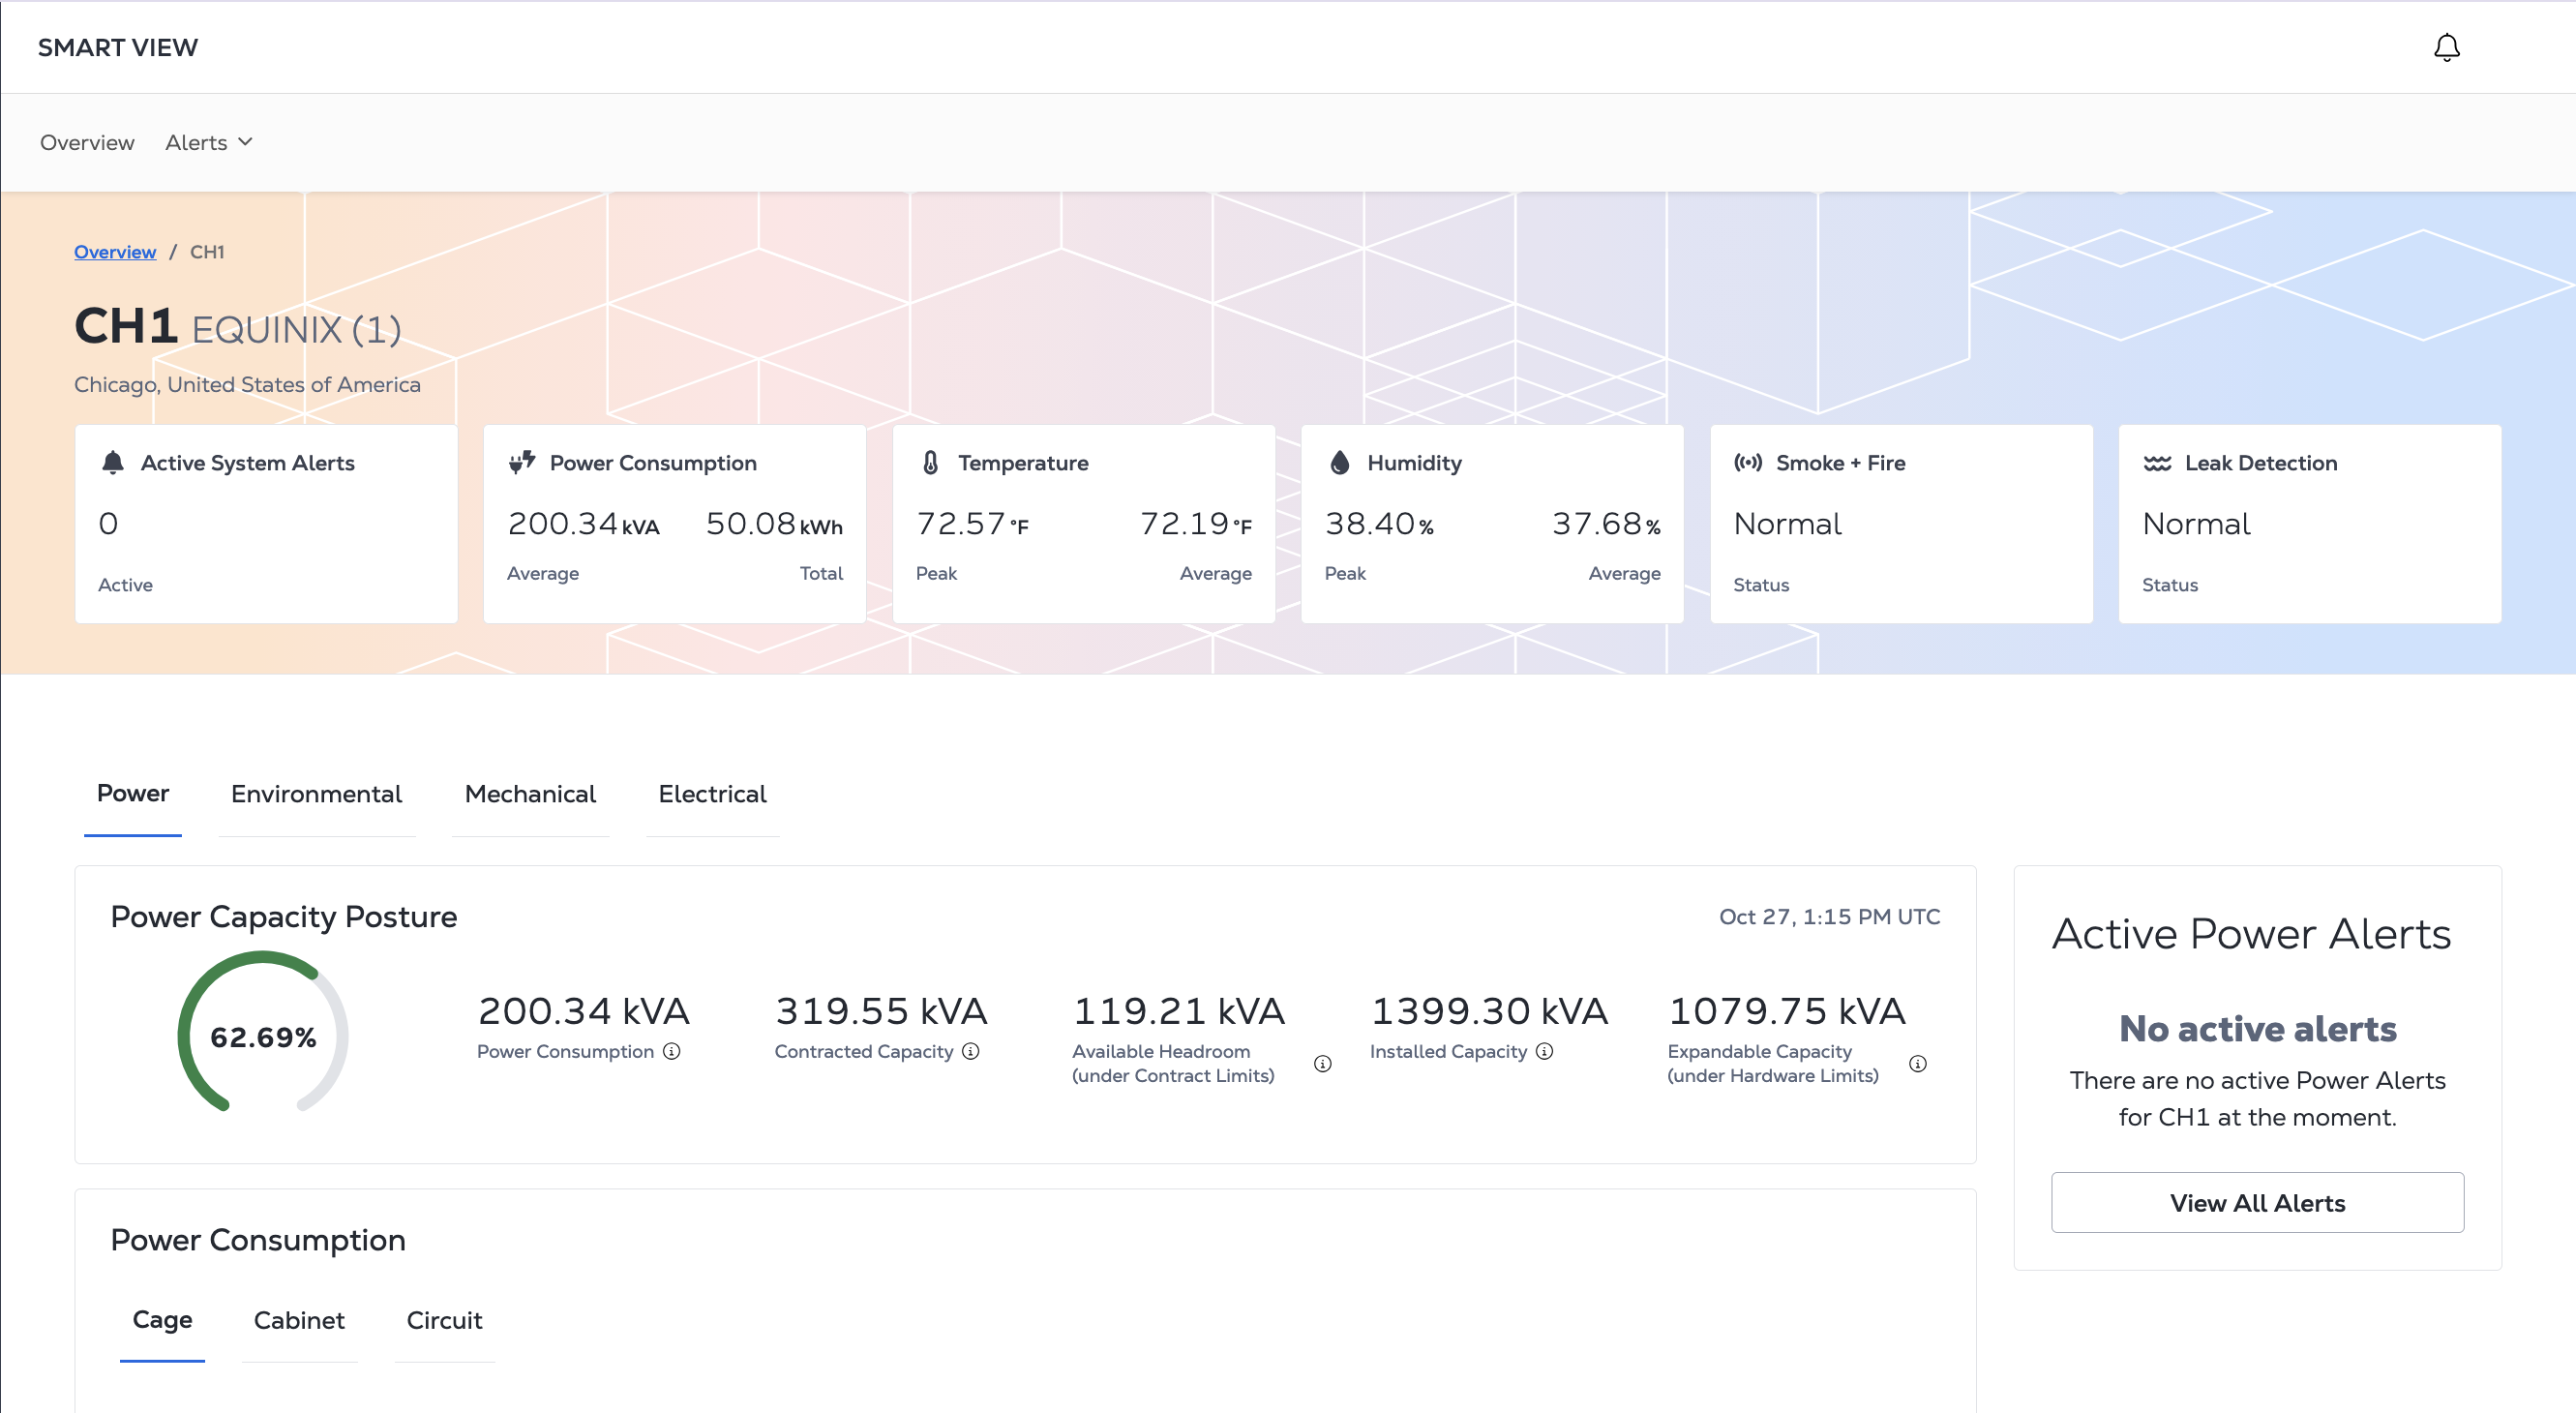Show info for Available Headroom

click(1323, 1064)
